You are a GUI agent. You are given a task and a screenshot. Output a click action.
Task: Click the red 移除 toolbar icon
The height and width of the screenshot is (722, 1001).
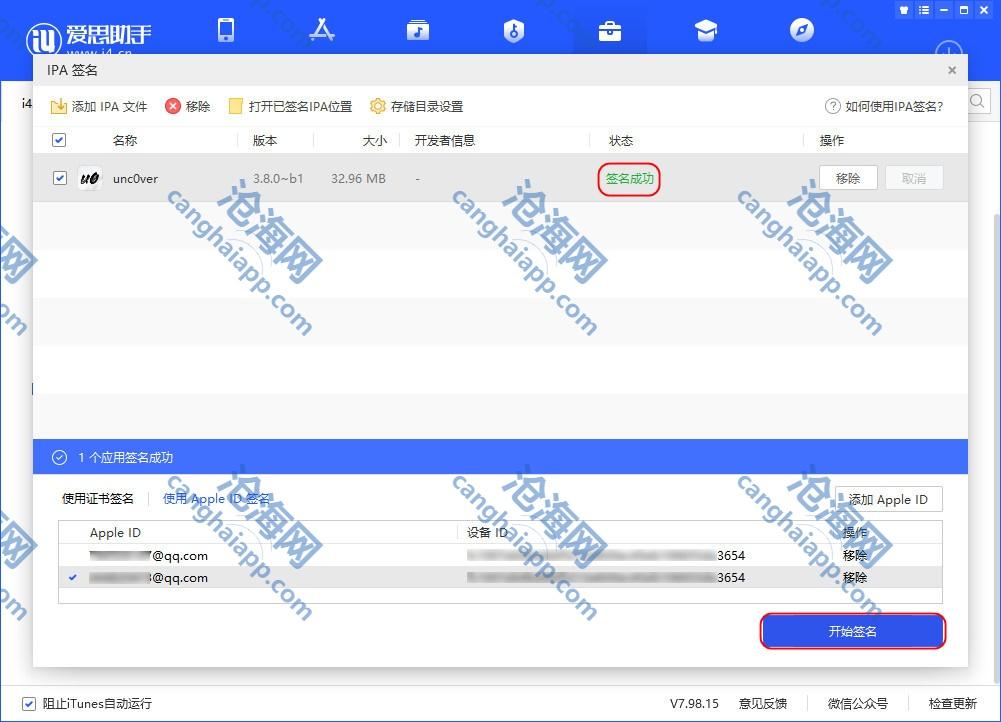(187, 106)
